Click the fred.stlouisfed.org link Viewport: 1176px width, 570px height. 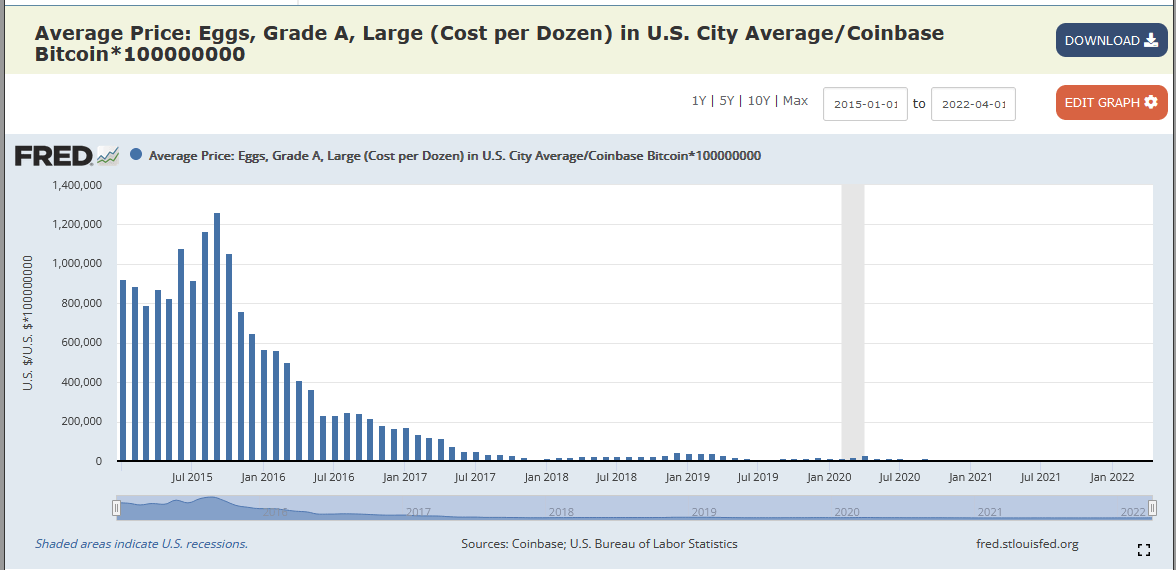point(1027,544)
